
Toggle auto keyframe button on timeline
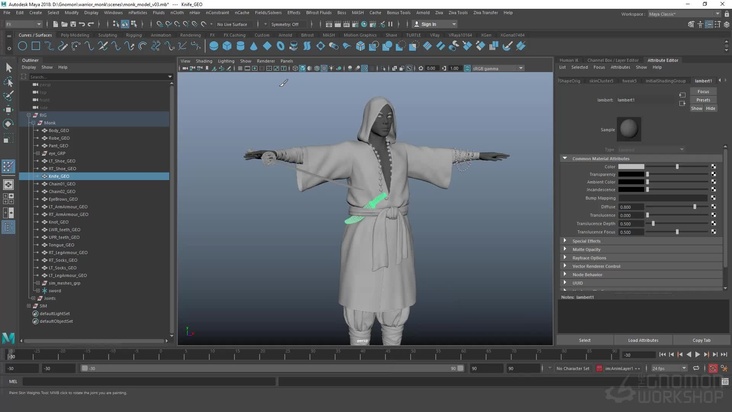click(713, 369)
